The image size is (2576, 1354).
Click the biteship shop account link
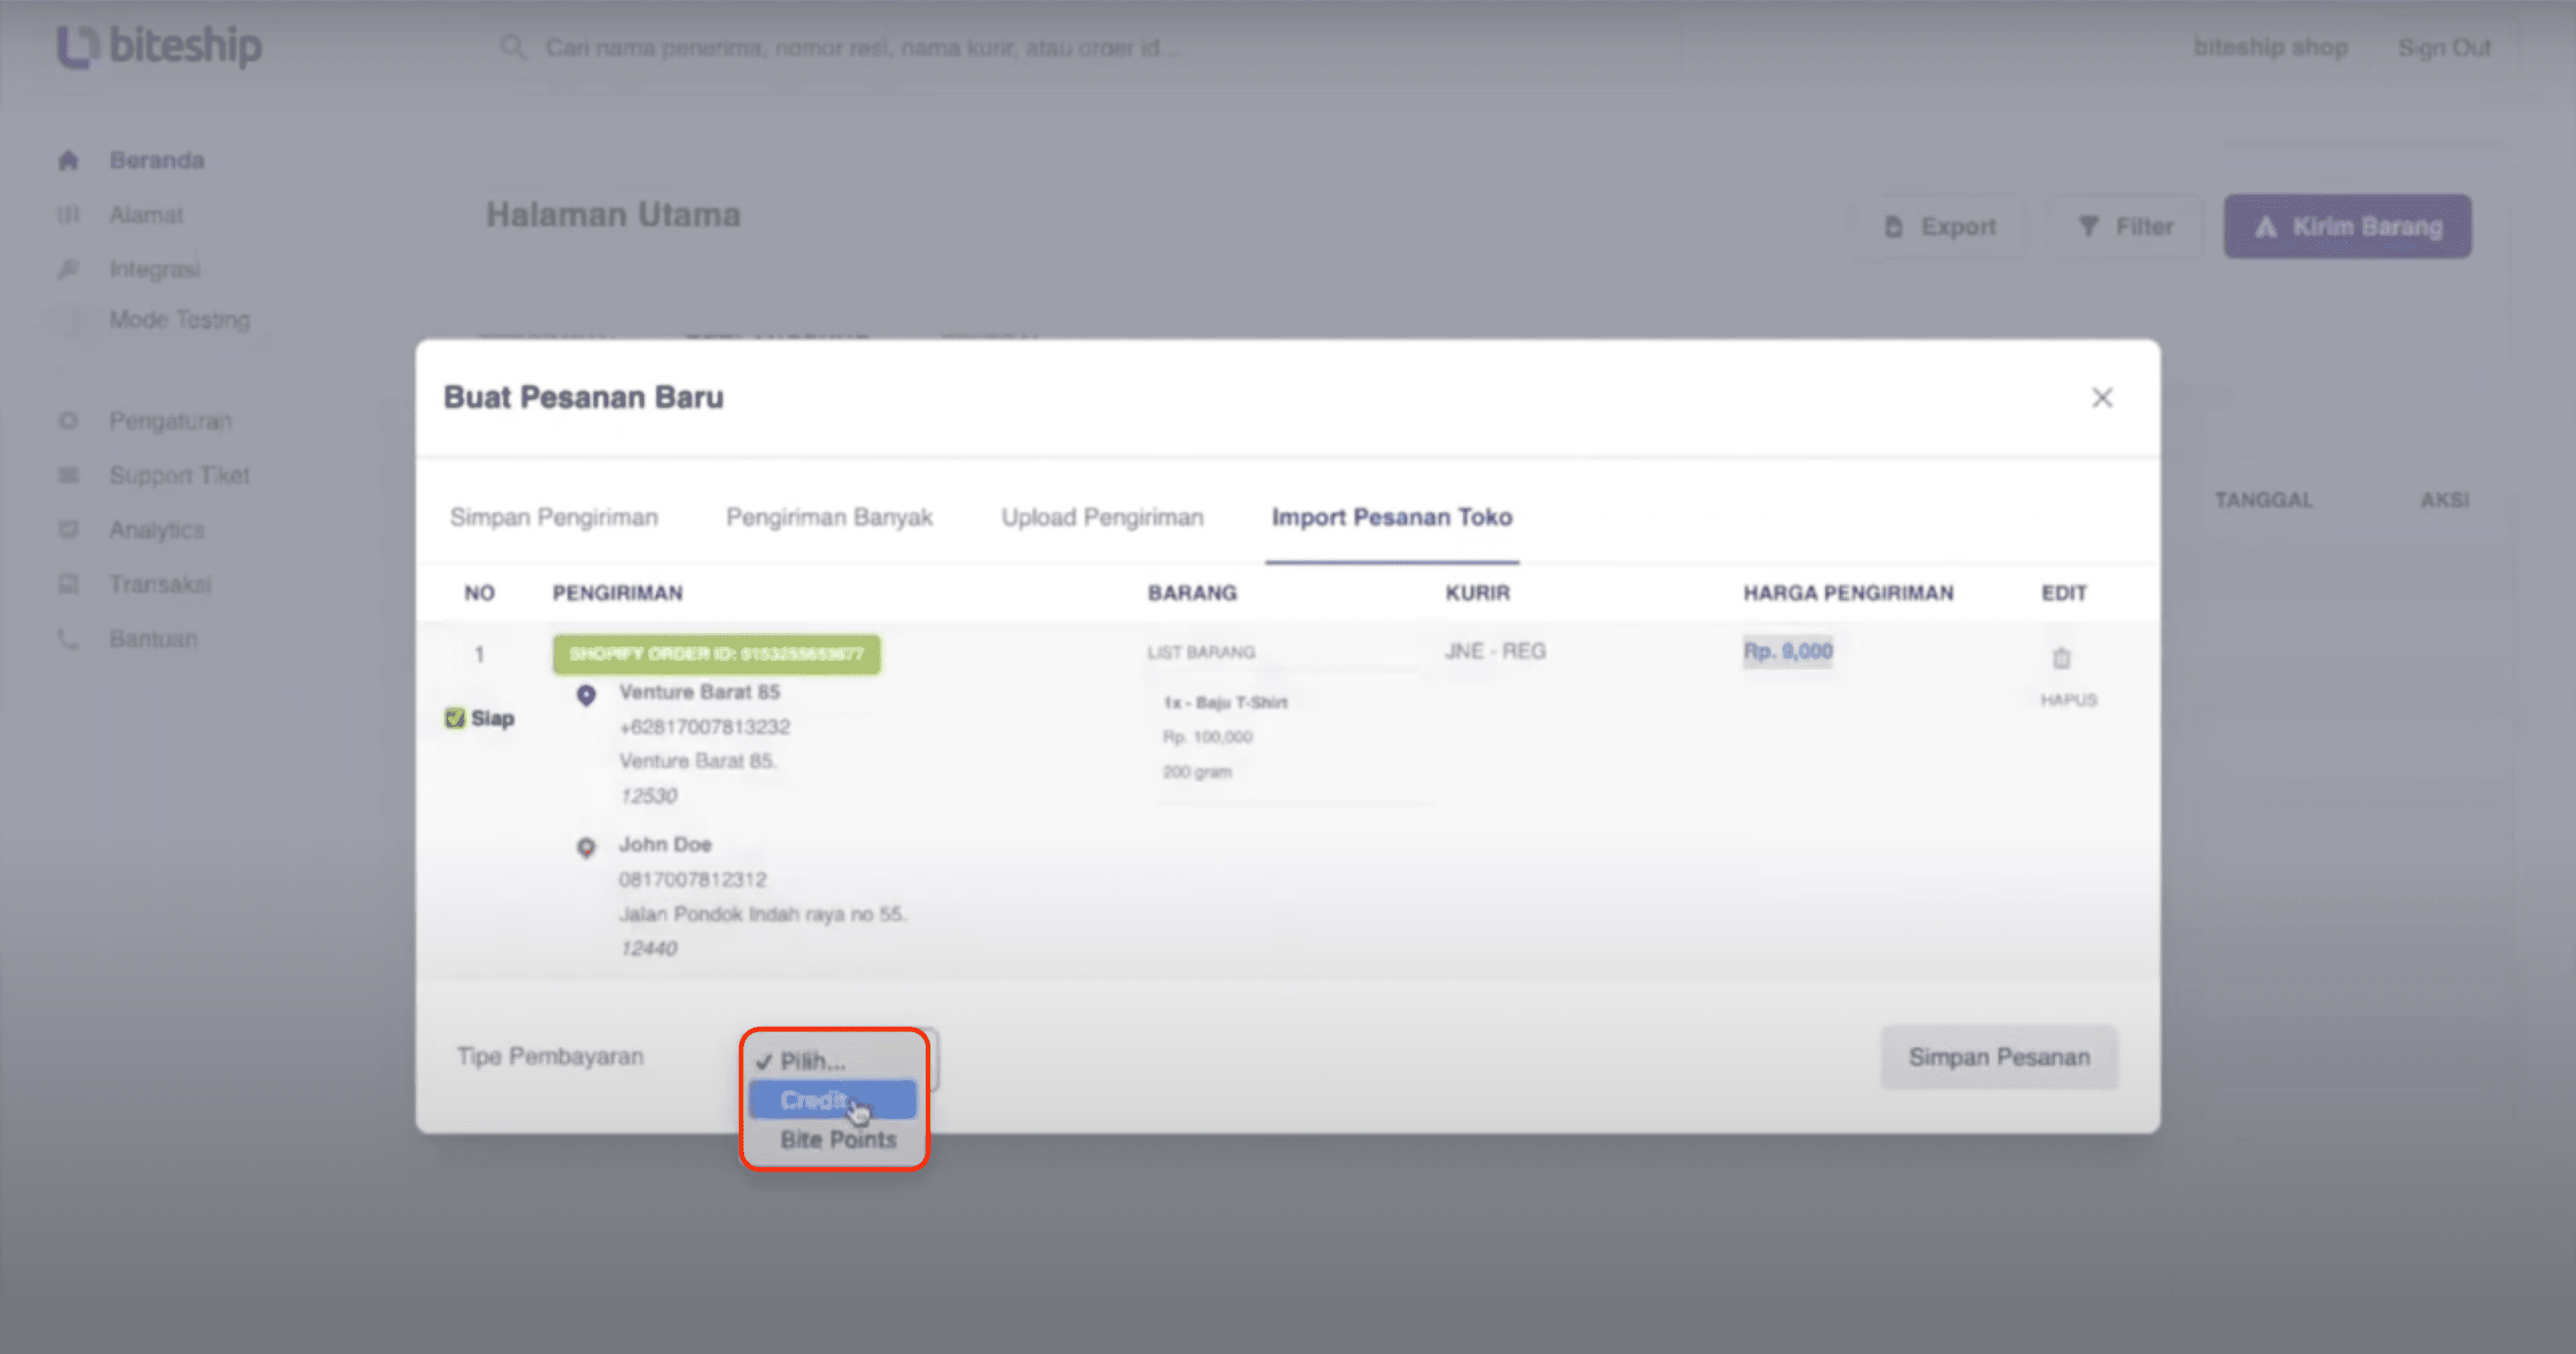2270,47
